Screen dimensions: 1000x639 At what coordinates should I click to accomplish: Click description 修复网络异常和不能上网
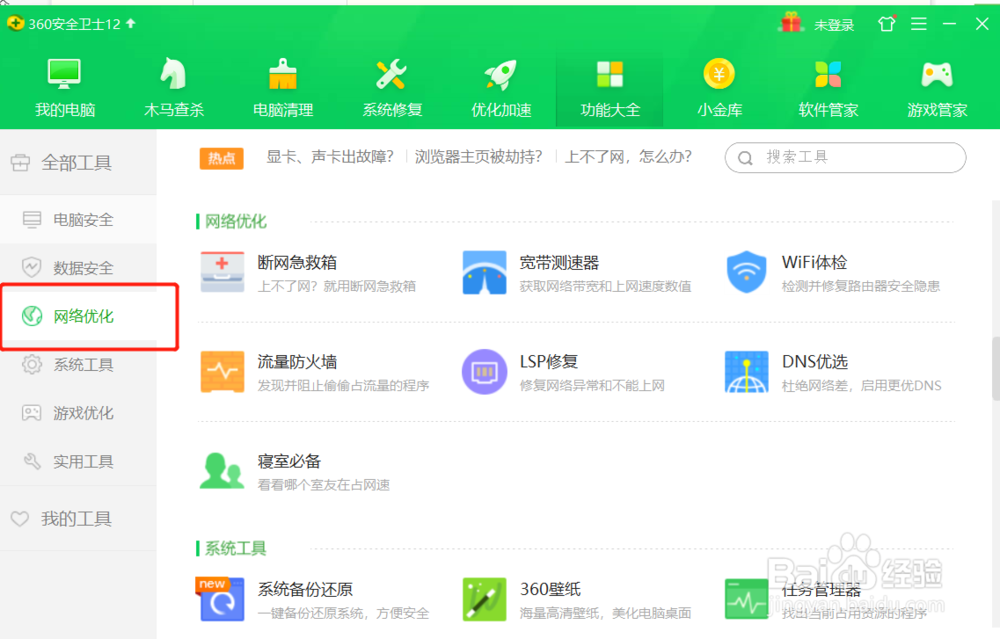tap(592, 386)
